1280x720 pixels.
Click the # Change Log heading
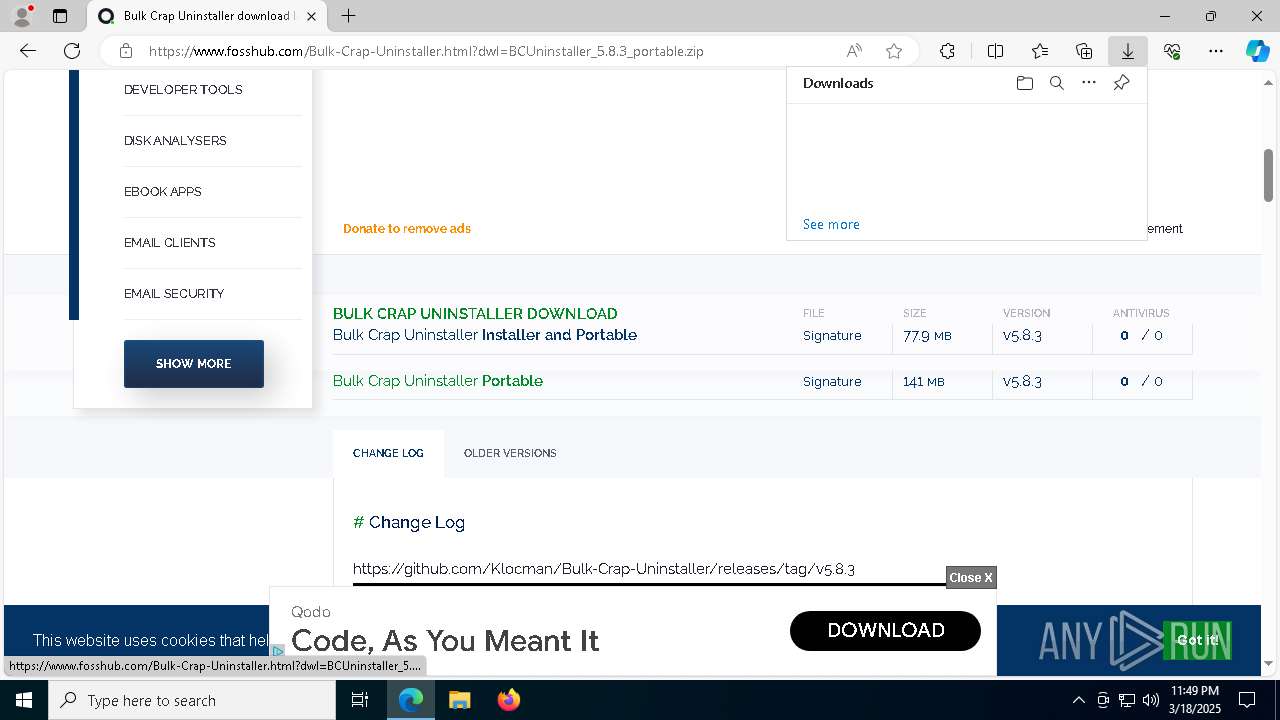click(409, 522)
